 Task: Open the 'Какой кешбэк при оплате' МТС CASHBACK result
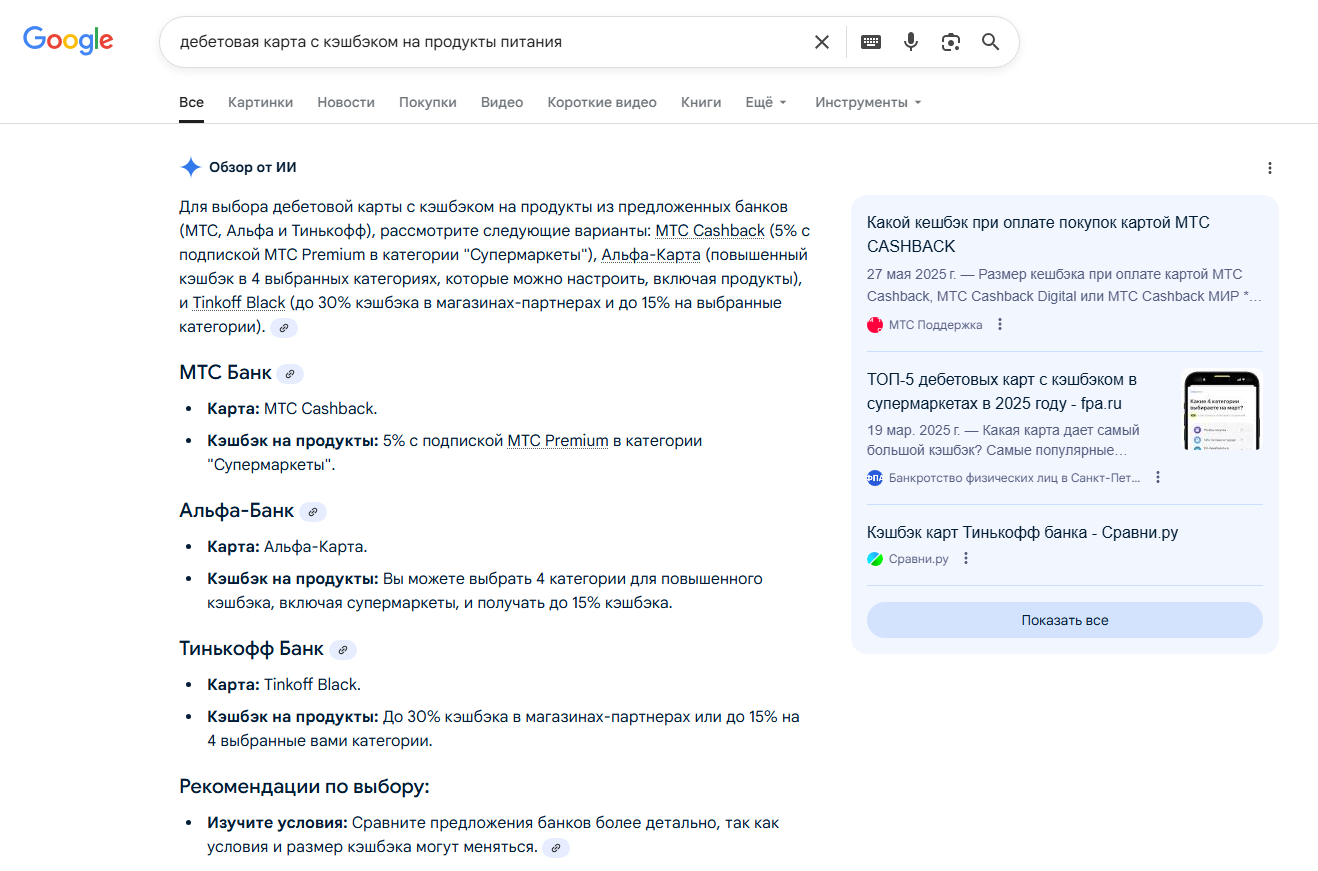click(x=1038, y=234)
